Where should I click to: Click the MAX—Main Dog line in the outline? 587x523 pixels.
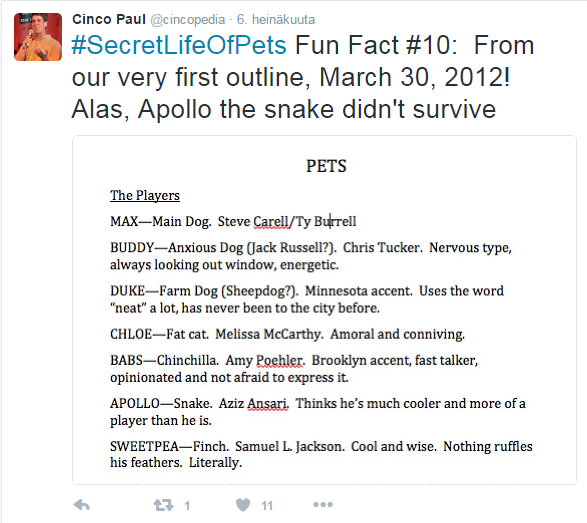233,221
